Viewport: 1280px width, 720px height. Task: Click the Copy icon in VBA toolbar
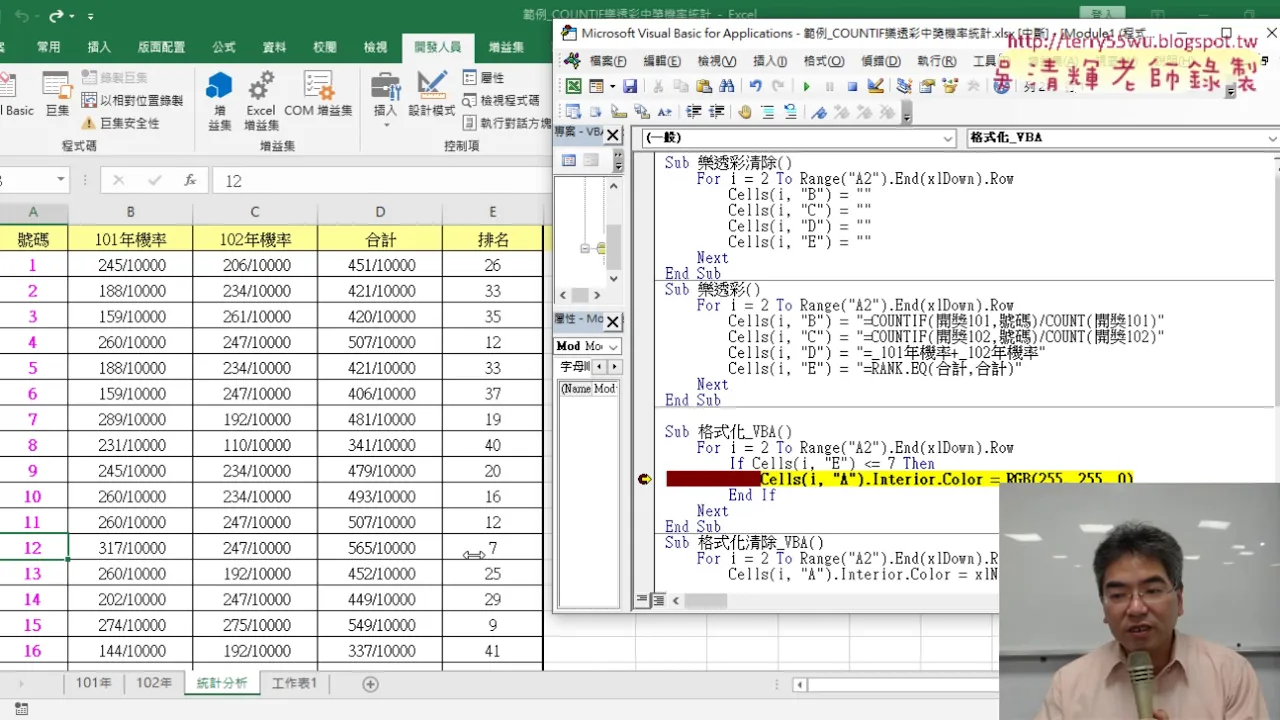click(681, 86)
